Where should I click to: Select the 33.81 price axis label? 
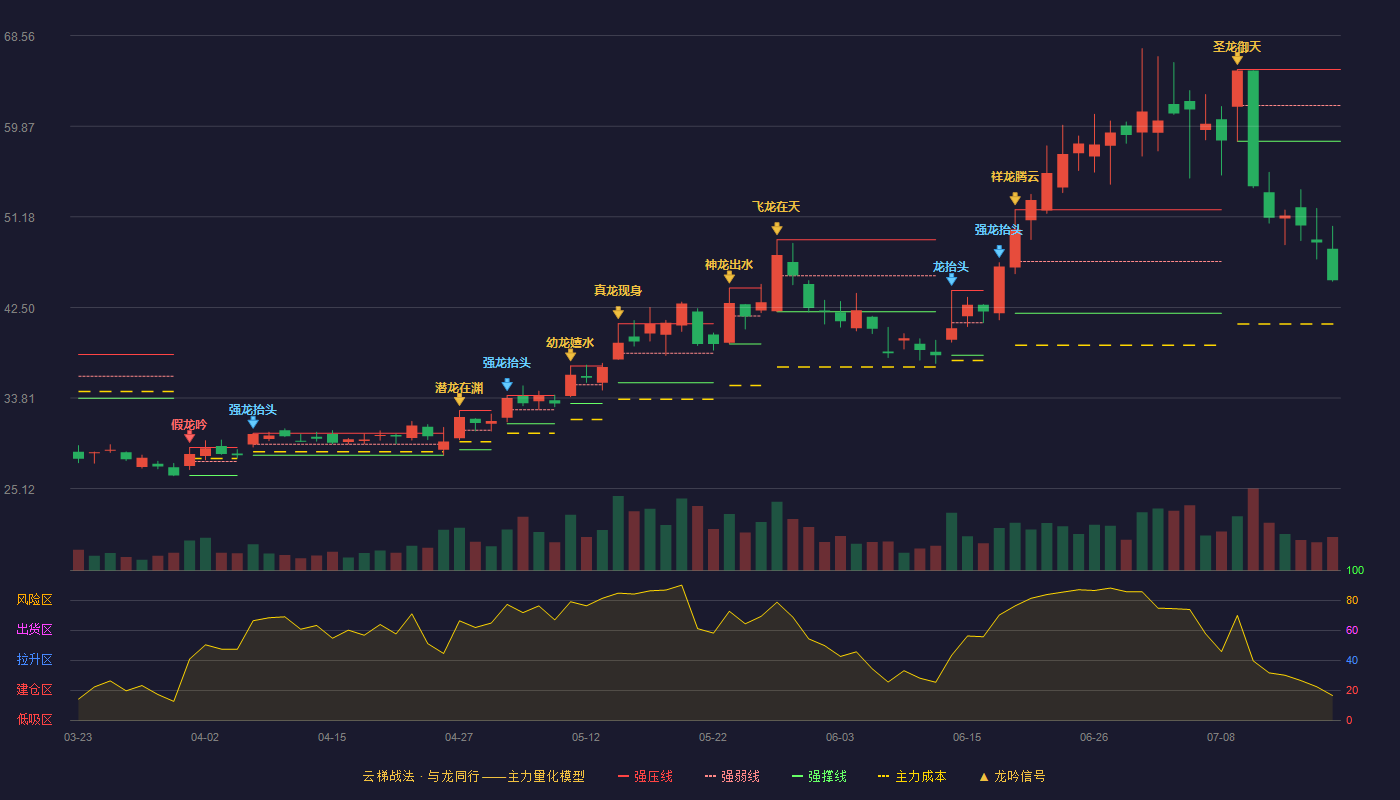click(20, 398)
